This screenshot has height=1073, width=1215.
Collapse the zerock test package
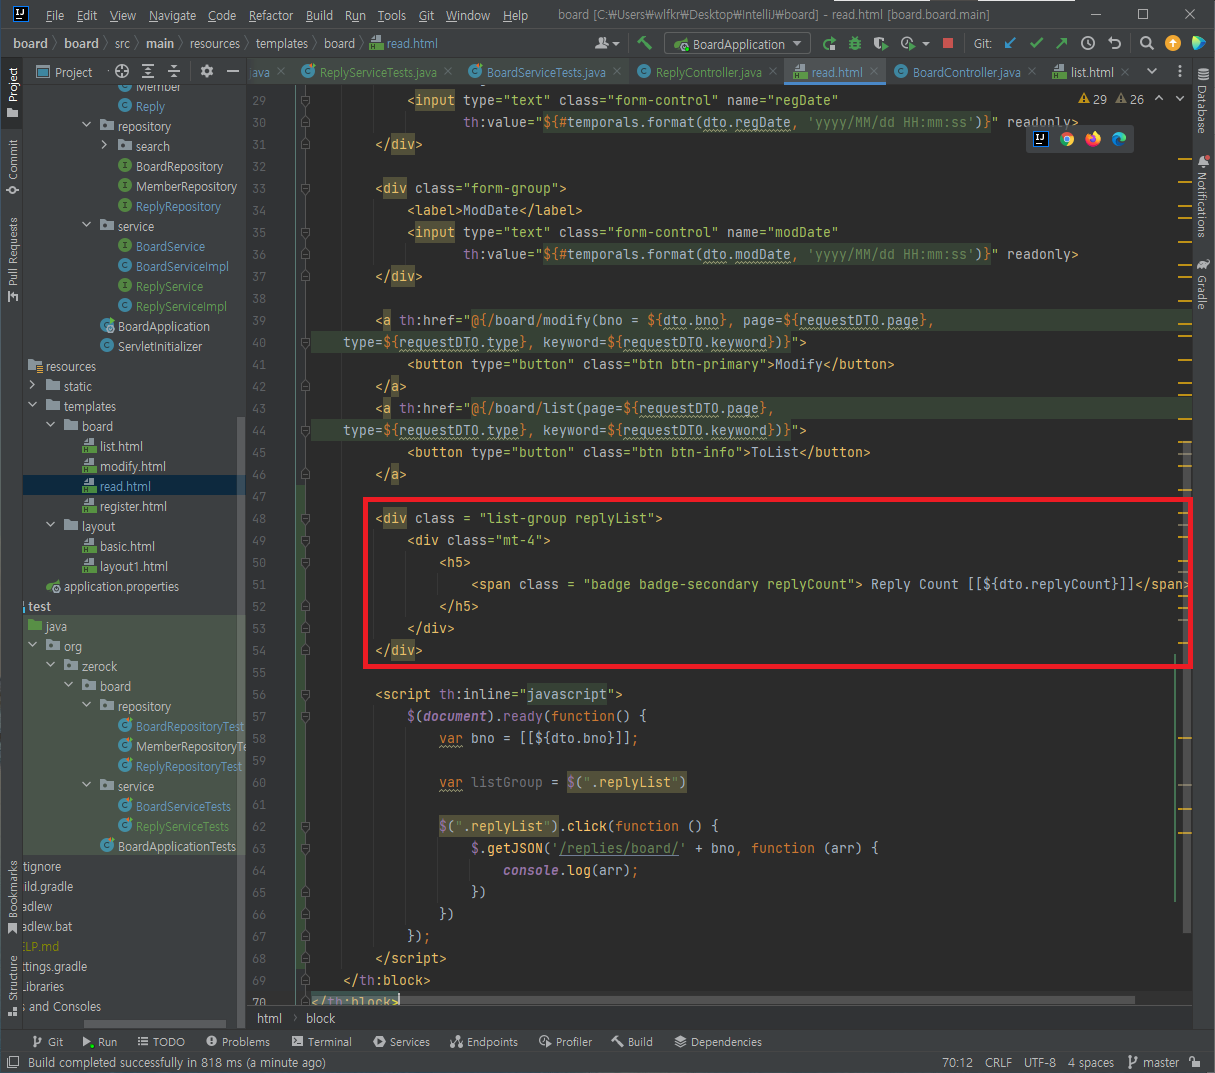[51, 666]
